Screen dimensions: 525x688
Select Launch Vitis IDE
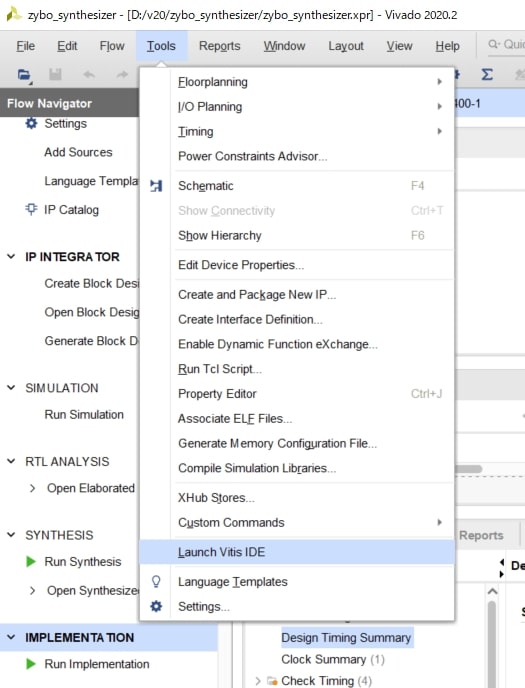[297, 552]
